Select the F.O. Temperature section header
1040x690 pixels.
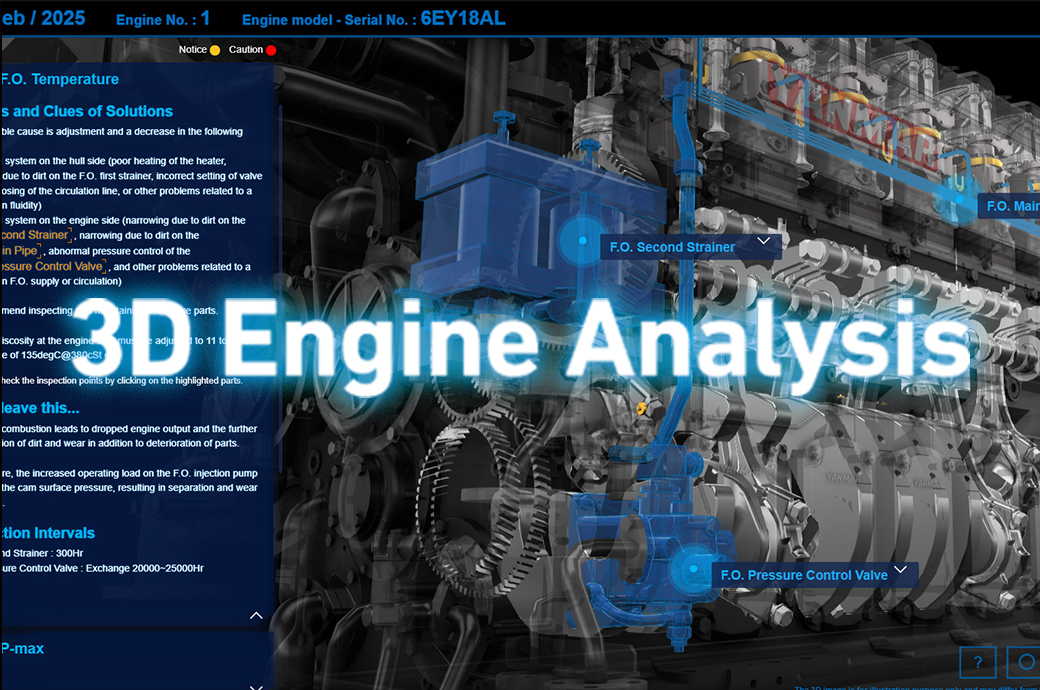coord(60,79)
